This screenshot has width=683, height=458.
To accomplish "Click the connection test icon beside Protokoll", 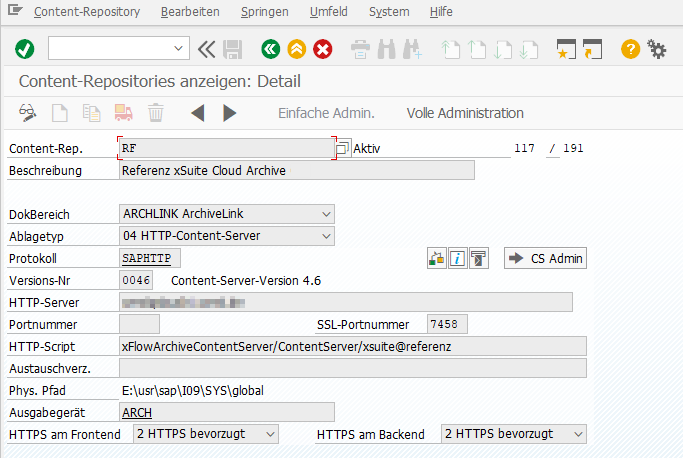I will (436, 259).
